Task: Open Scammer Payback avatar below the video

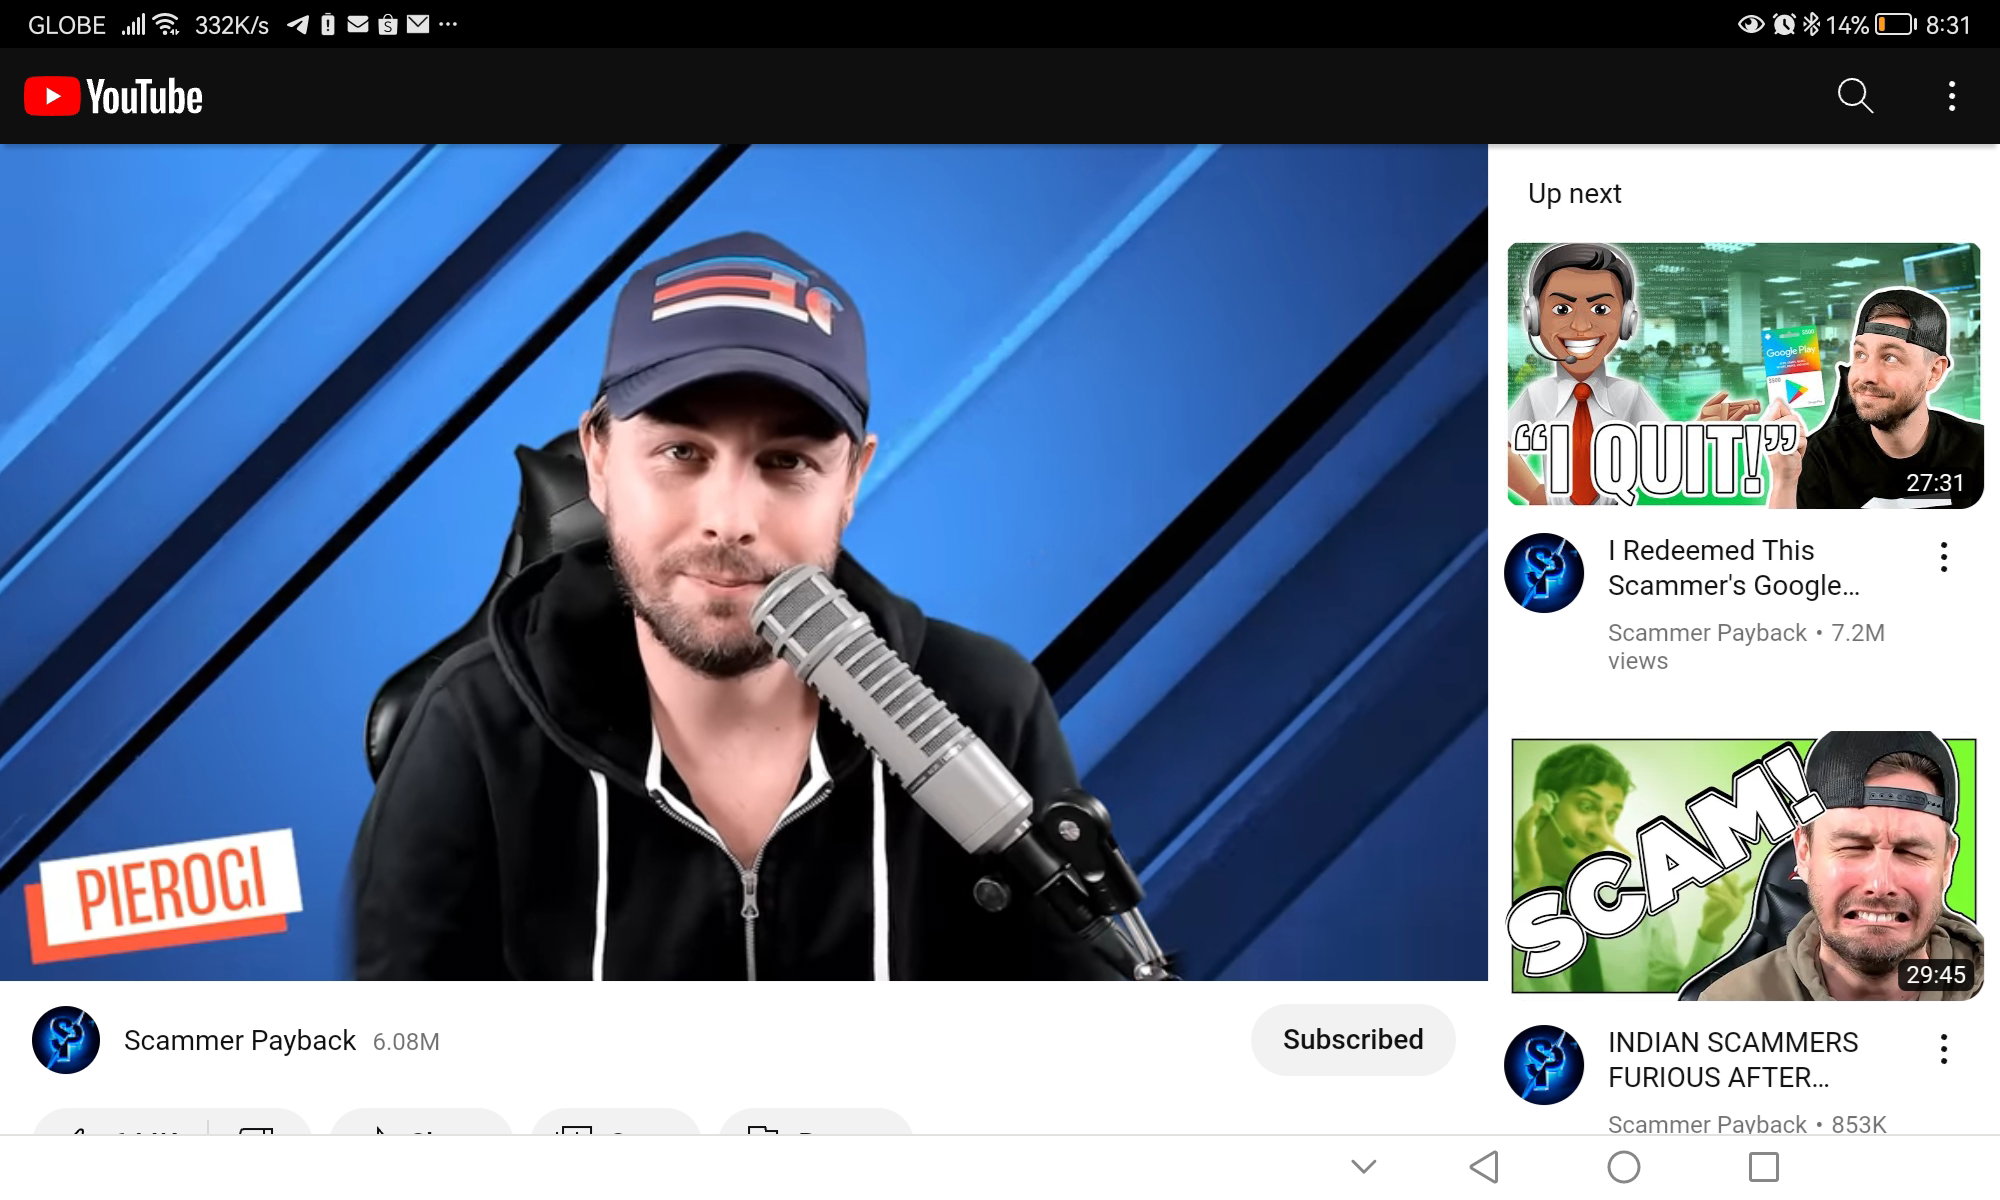Action: [x=66, y=1040]
